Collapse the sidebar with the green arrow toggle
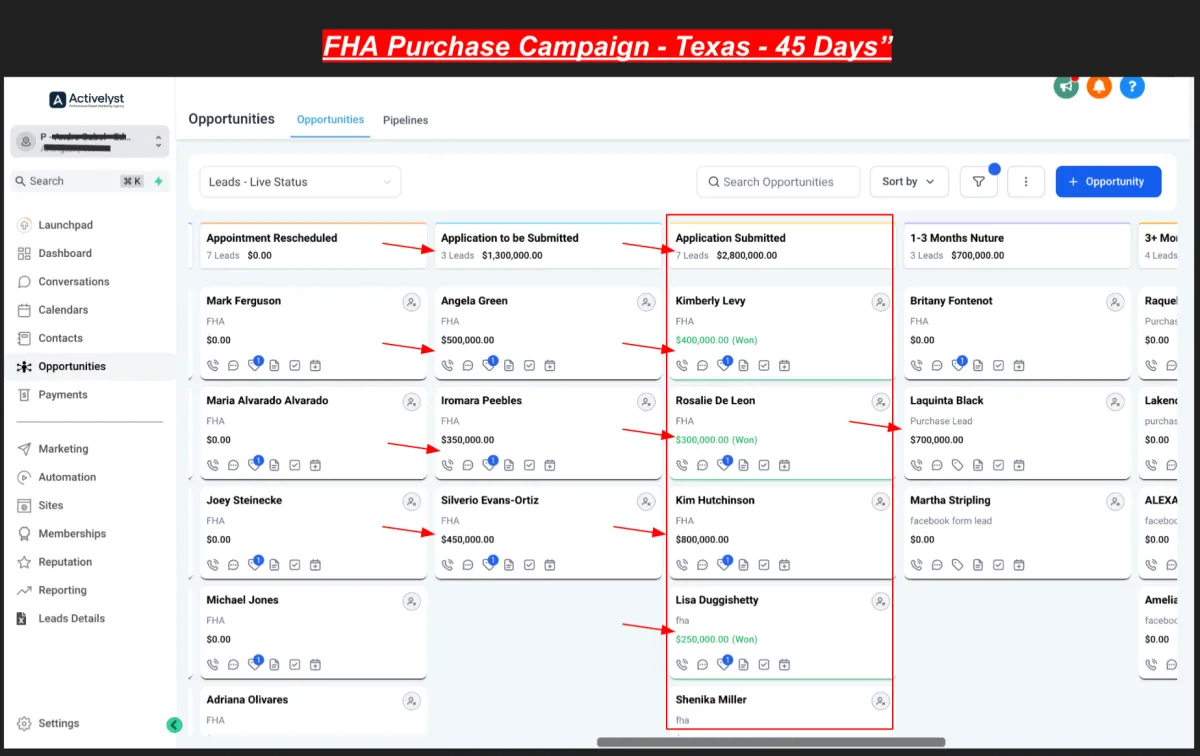This screenshot has height=756, width=1200. tap(174, 725)
